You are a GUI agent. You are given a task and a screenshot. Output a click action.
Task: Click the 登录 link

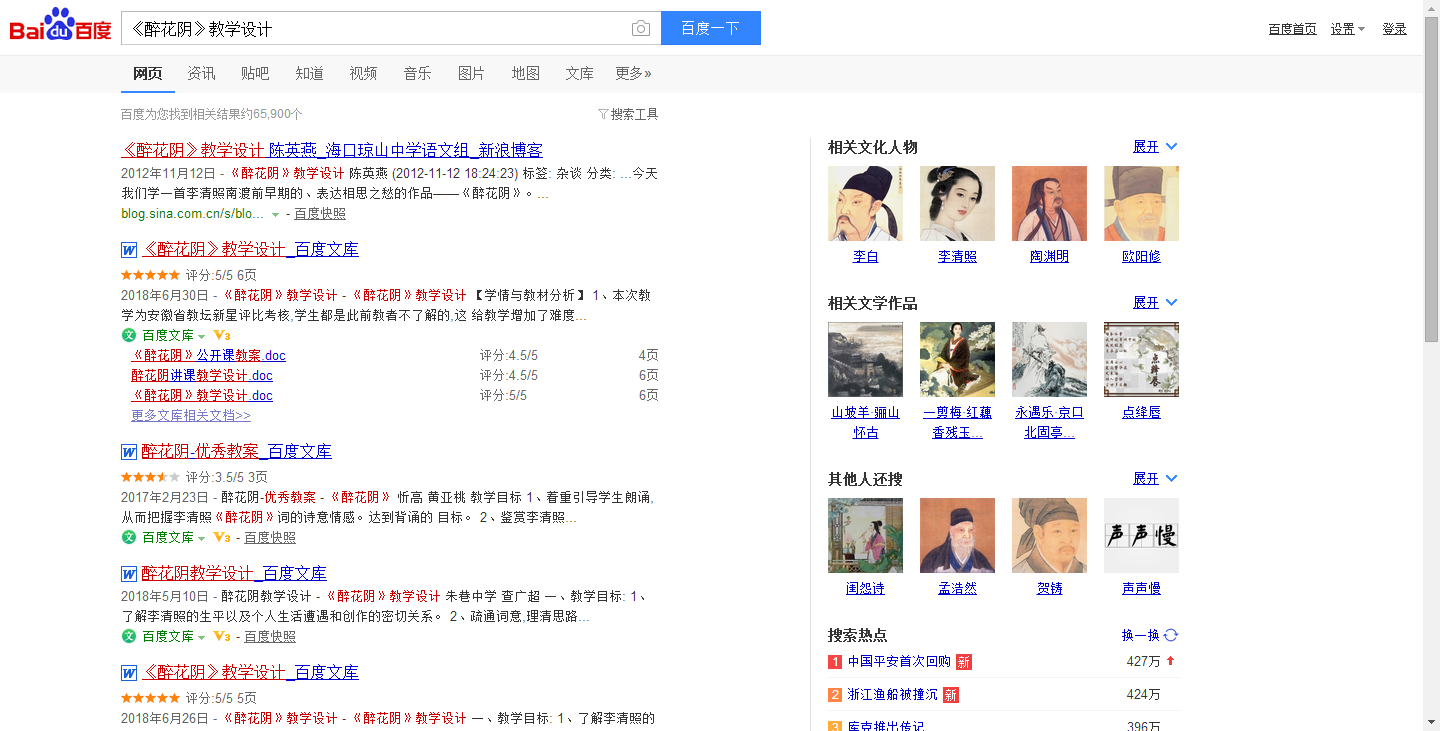point(1394,29)
